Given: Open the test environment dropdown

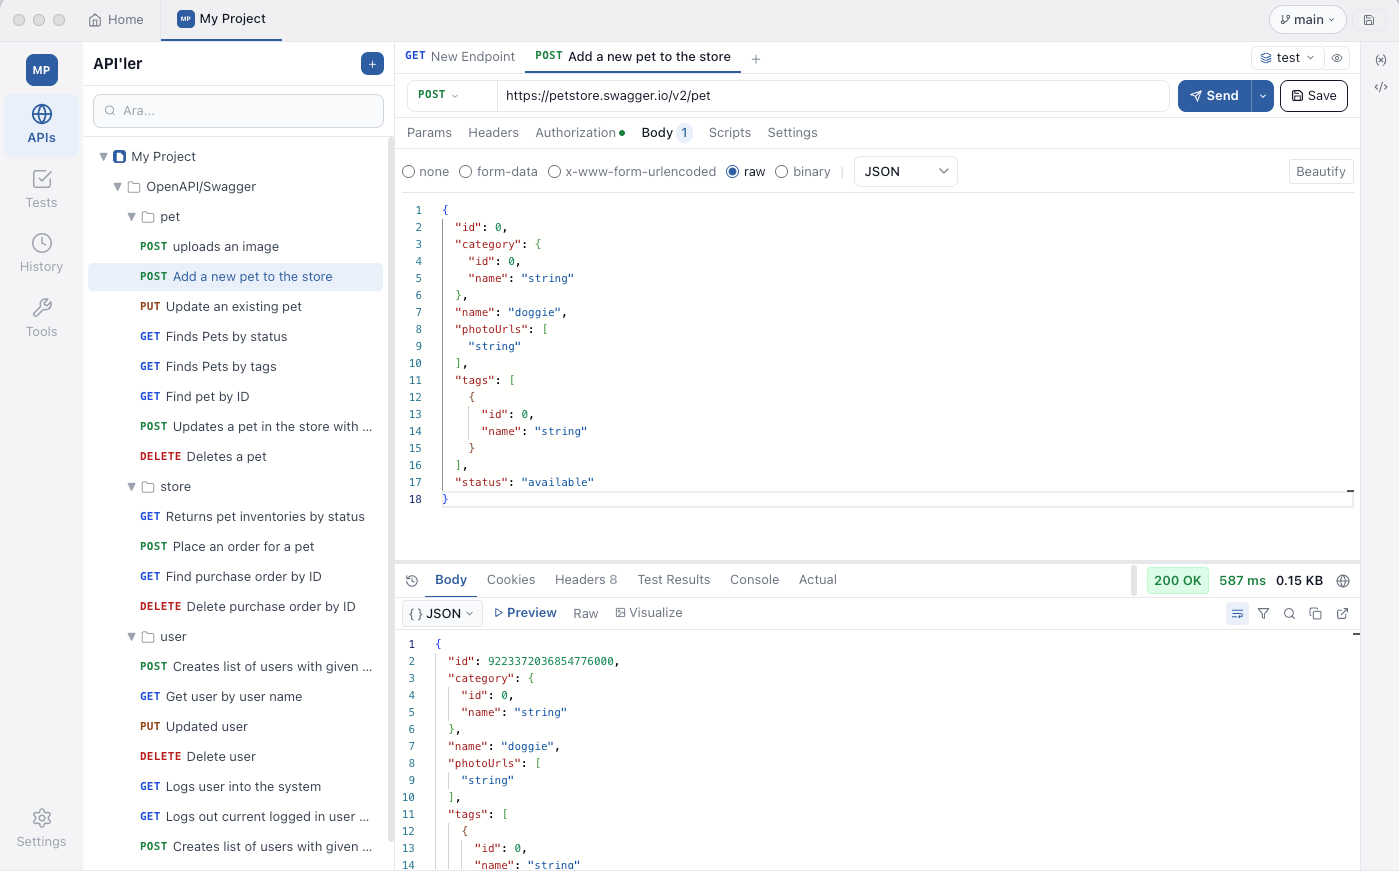Looking at the screenshot, I should 1288,58.
